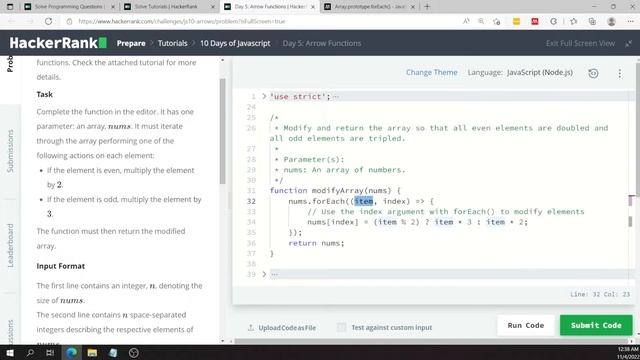The image size is (640, 360).
Task: Open browser settings and more menu
Action: tap(631, 21)
